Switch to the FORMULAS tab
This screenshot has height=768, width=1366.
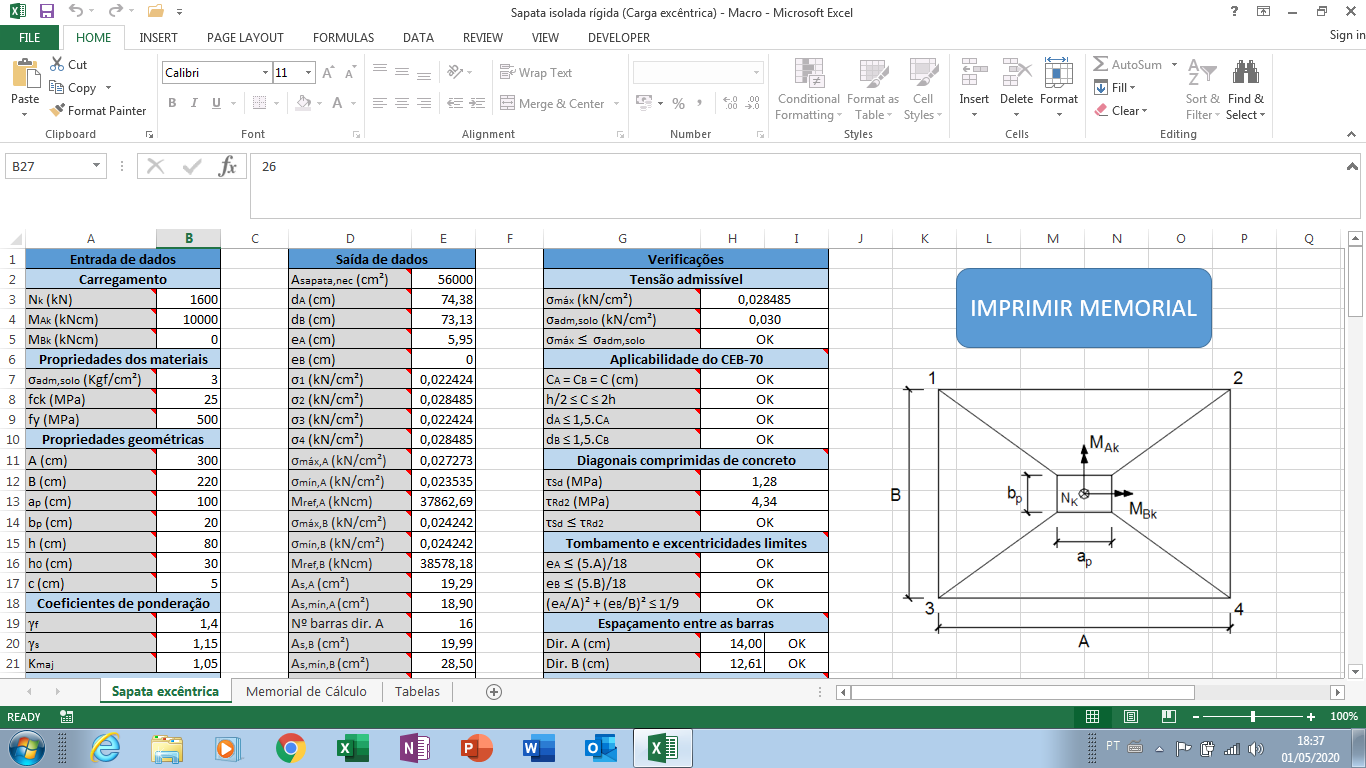[343, 37]
